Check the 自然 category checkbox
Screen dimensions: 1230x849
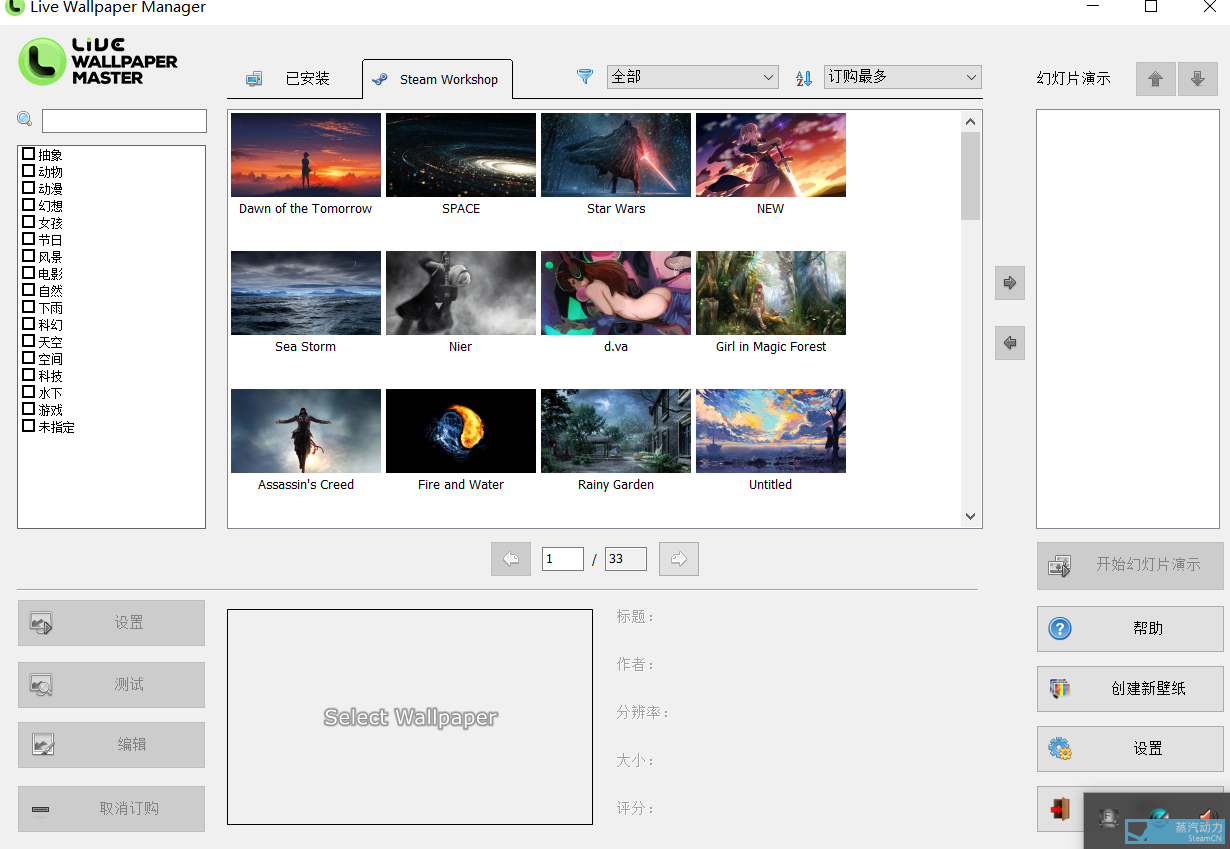point(28,290)
